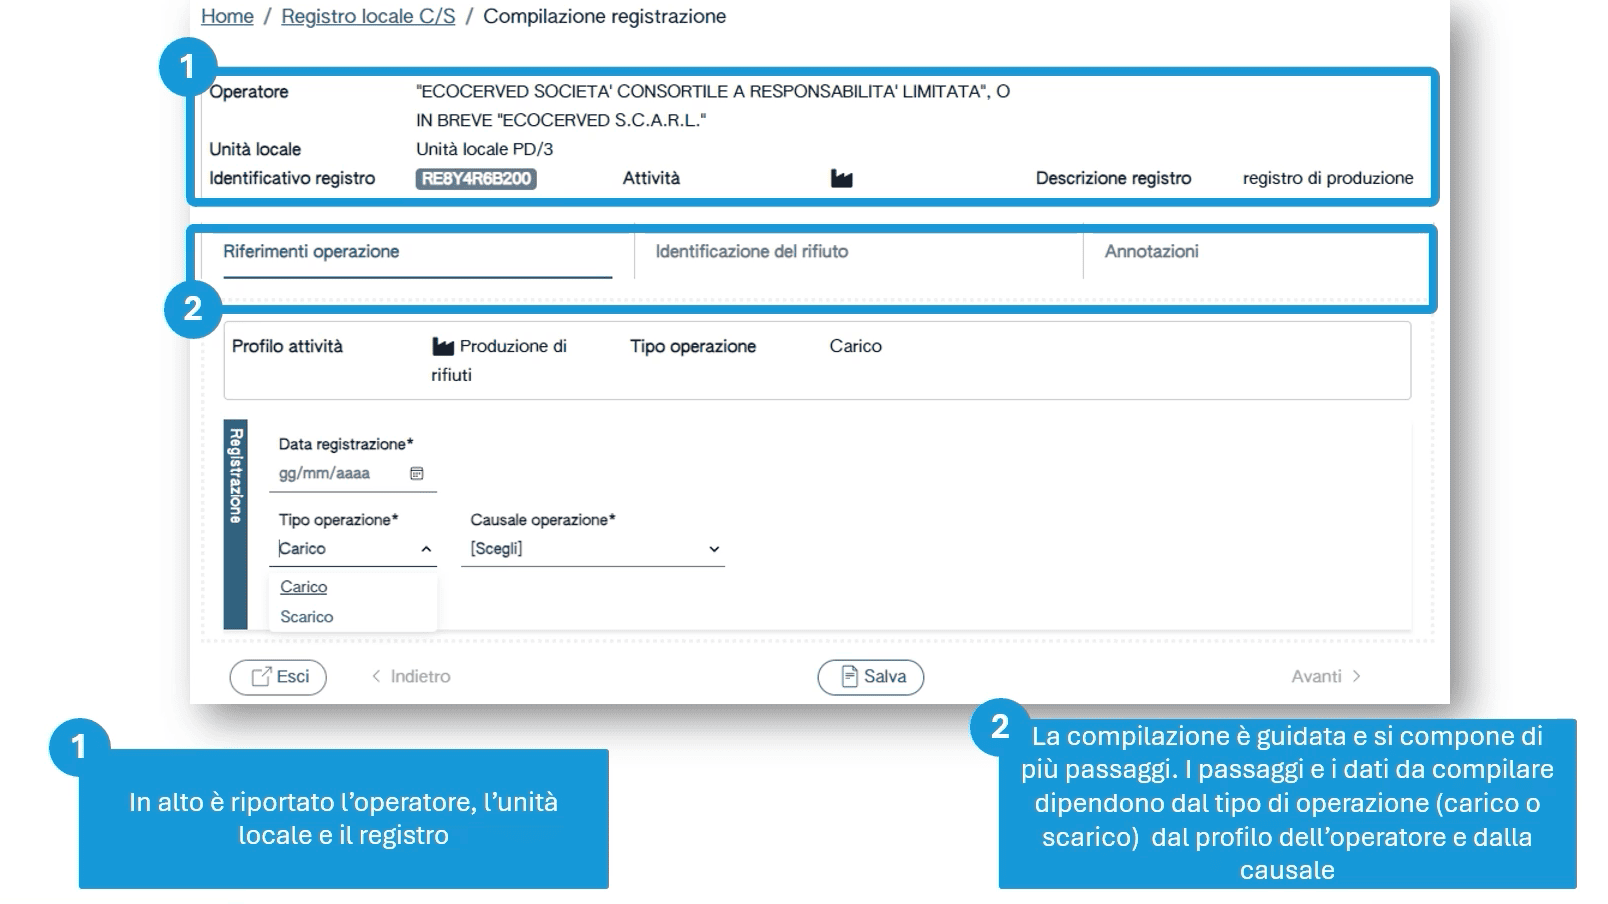Open Registro locale C/S breadcrumb link
Screen dimensions: 1608x904
click(368, 17)
